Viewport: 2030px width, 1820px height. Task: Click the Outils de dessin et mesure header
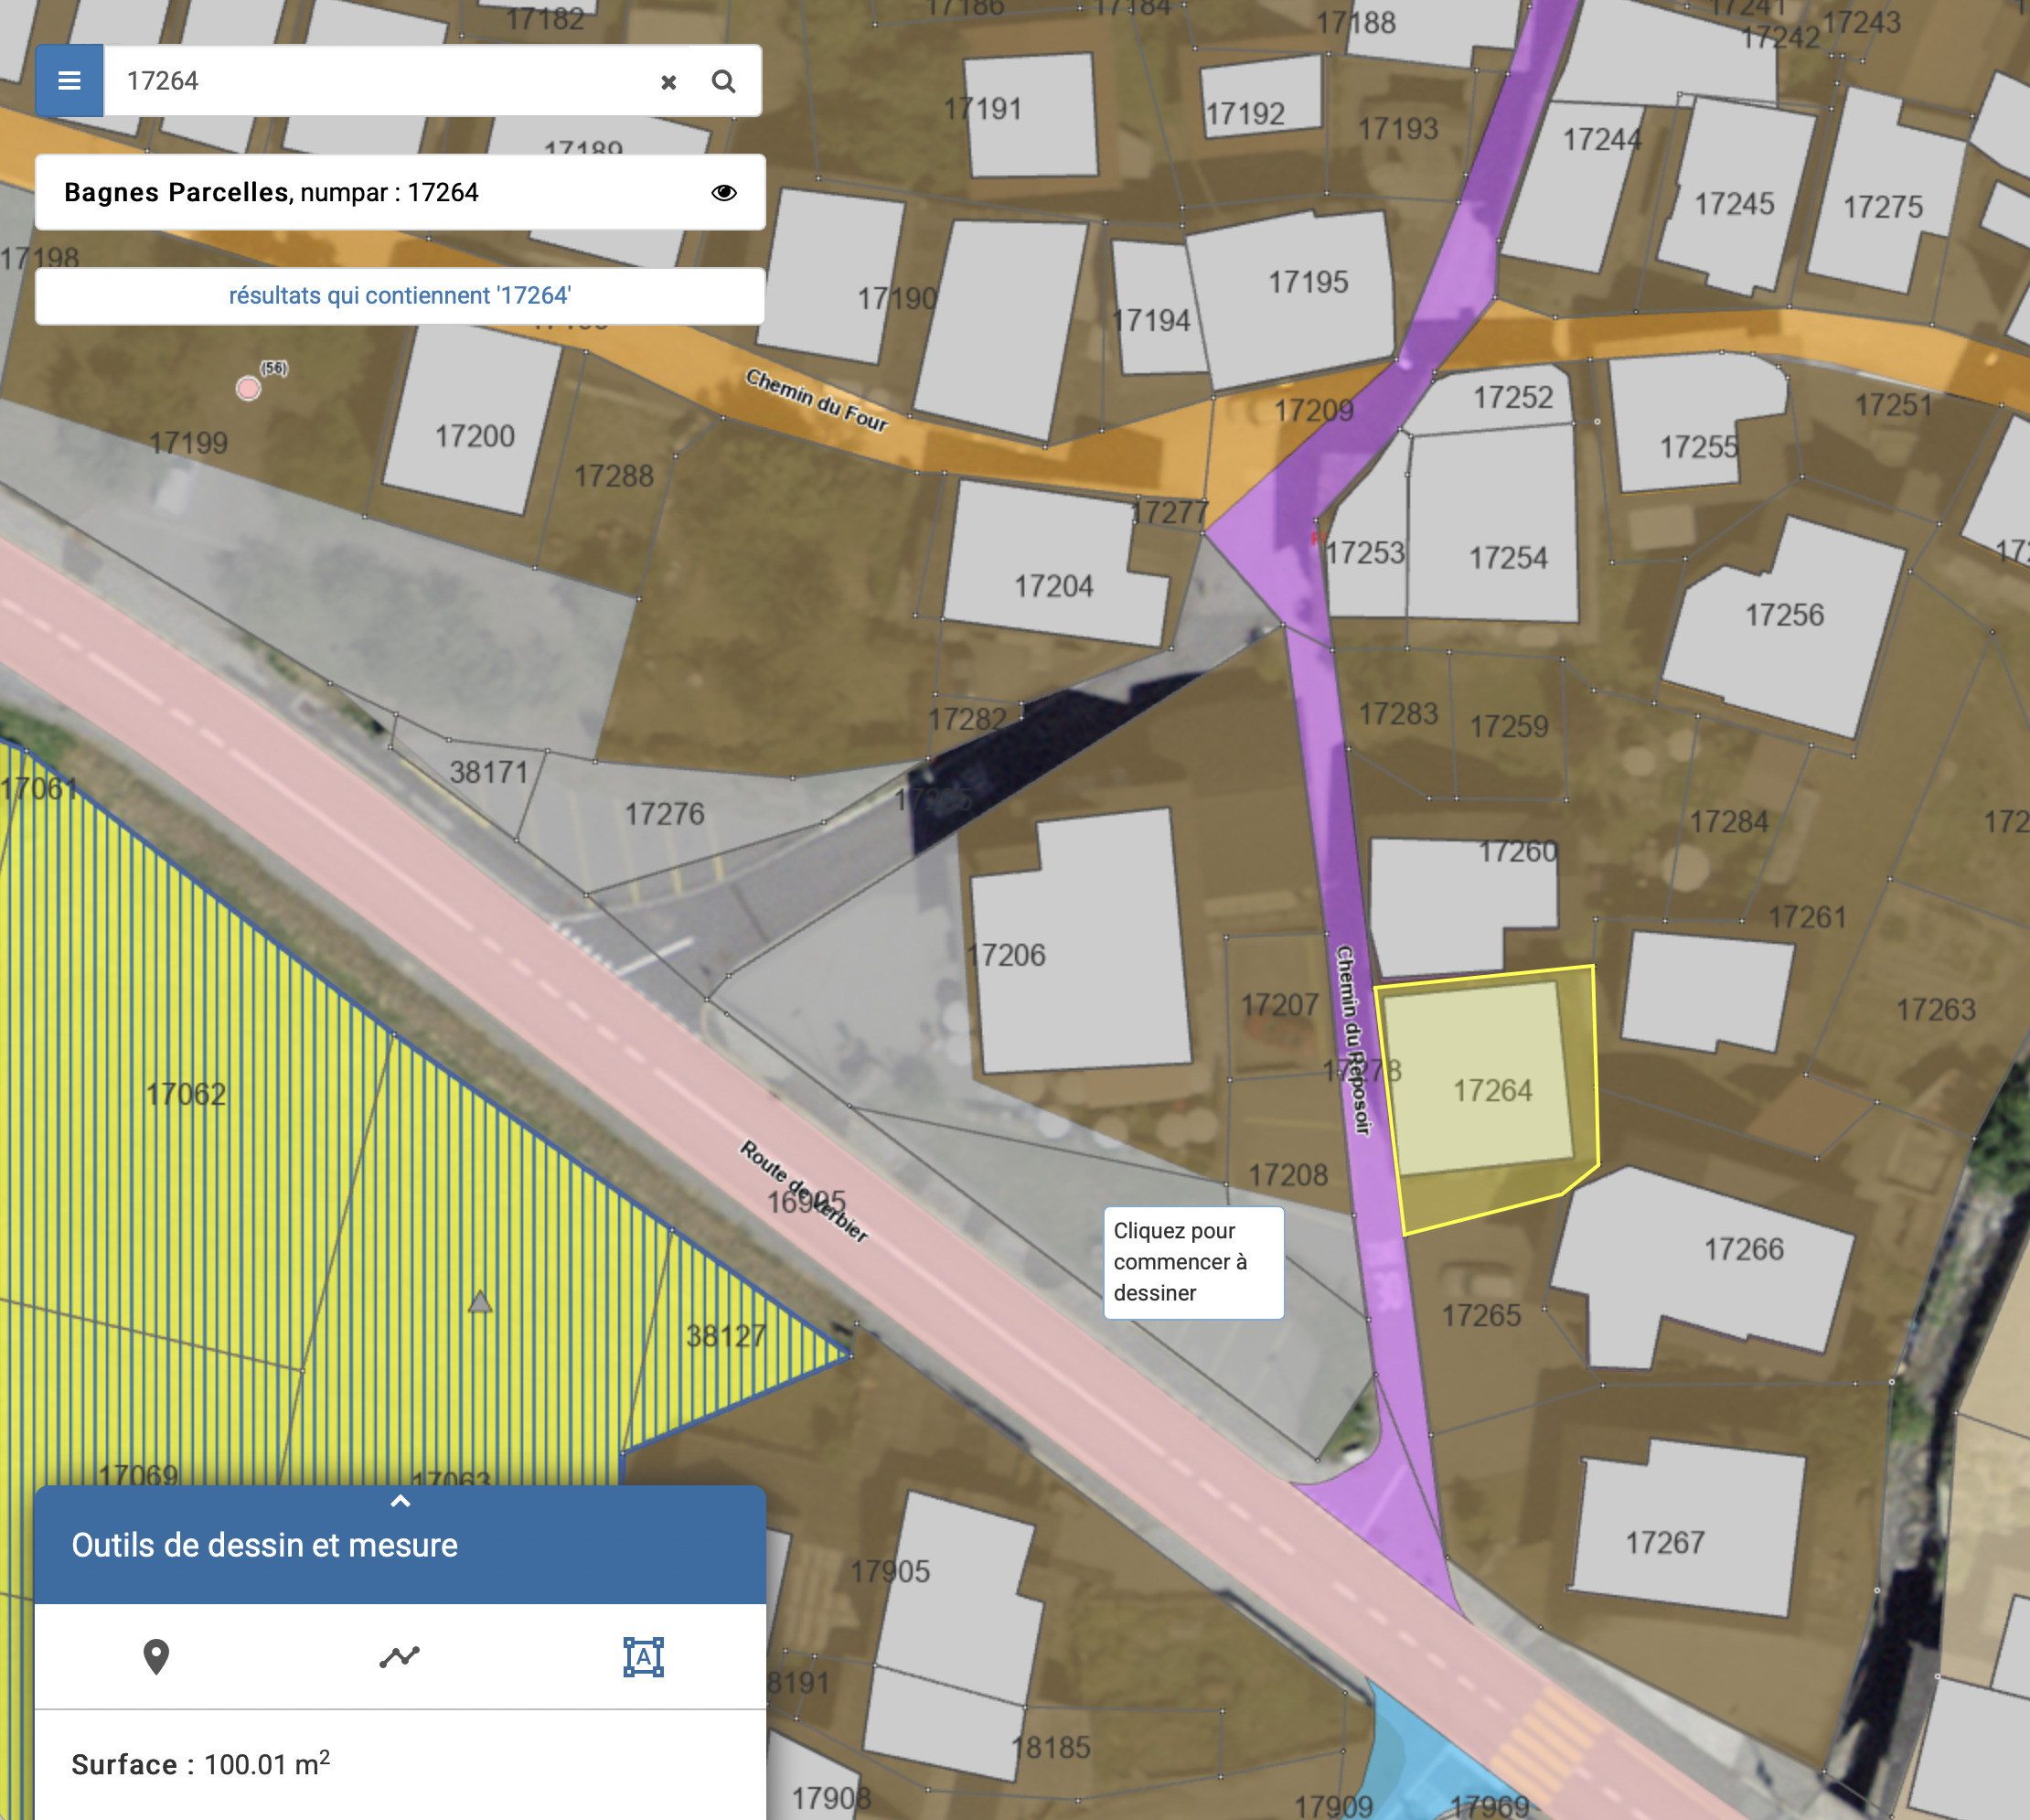tap(265, 1545)
